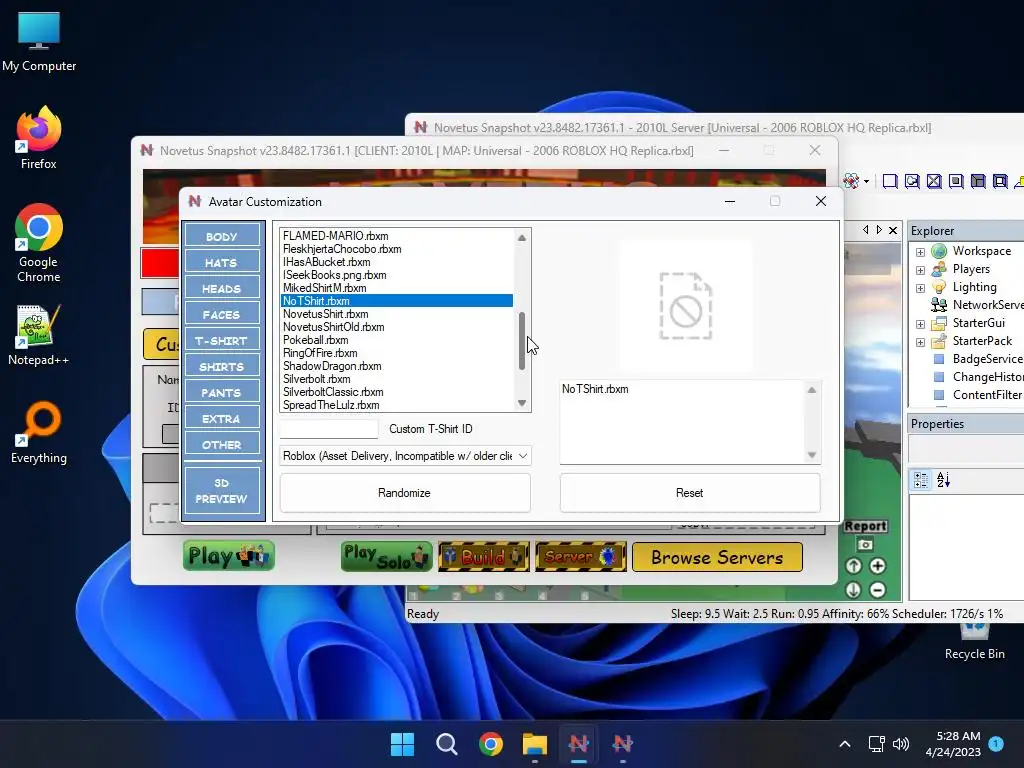The image size is (1024, 768).
Task: Click the camera tilt-up arrow control
Action: (853, 566)
